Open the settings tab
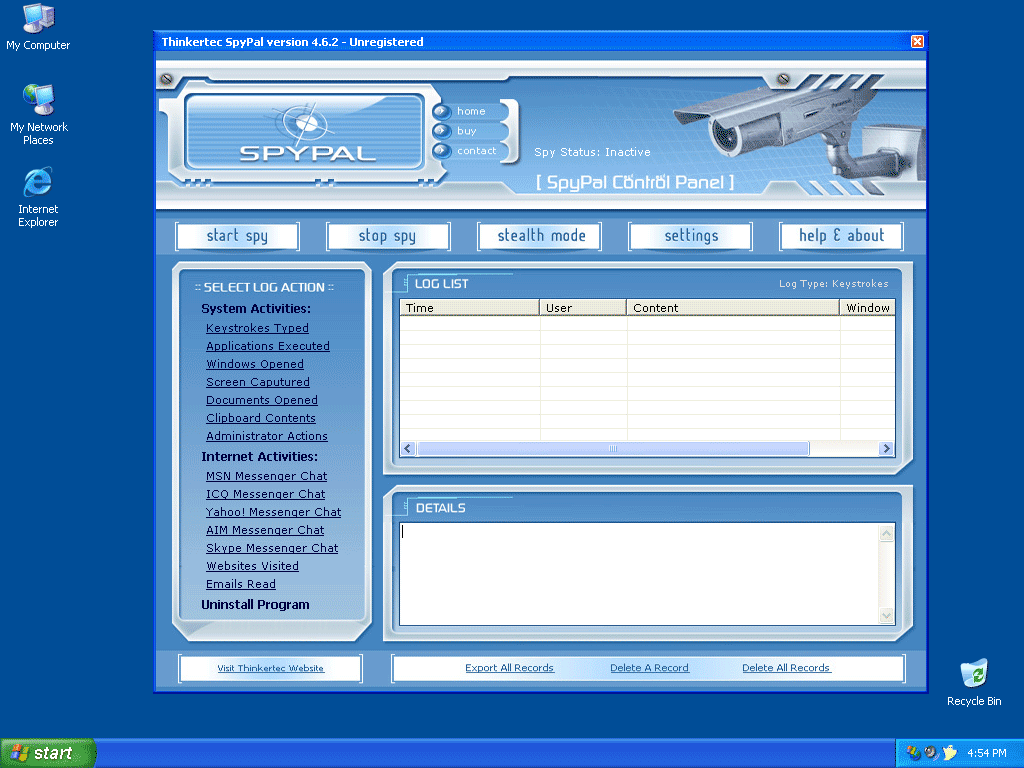 (x=691, y=236)
